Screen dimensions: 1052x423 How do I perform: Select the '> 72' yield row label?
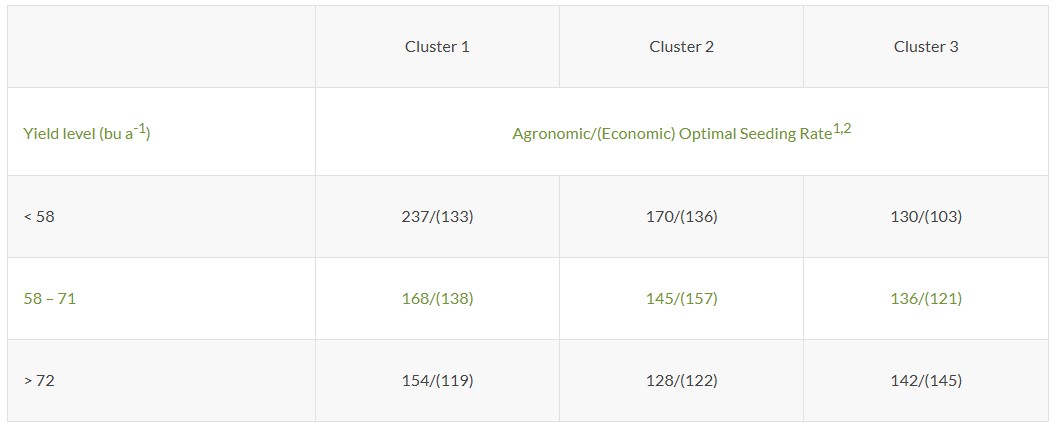39,381
